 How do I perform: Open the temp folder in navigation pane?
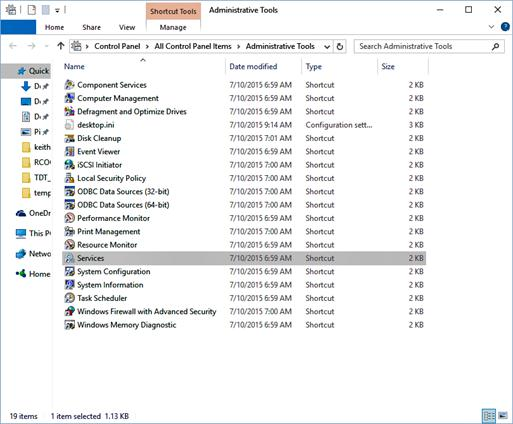[x=36, y=193]
